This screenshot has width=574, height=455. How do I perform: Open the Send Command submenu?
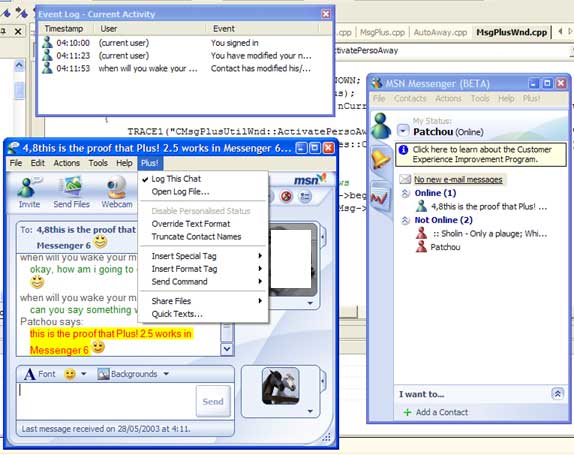click(204, 281)
